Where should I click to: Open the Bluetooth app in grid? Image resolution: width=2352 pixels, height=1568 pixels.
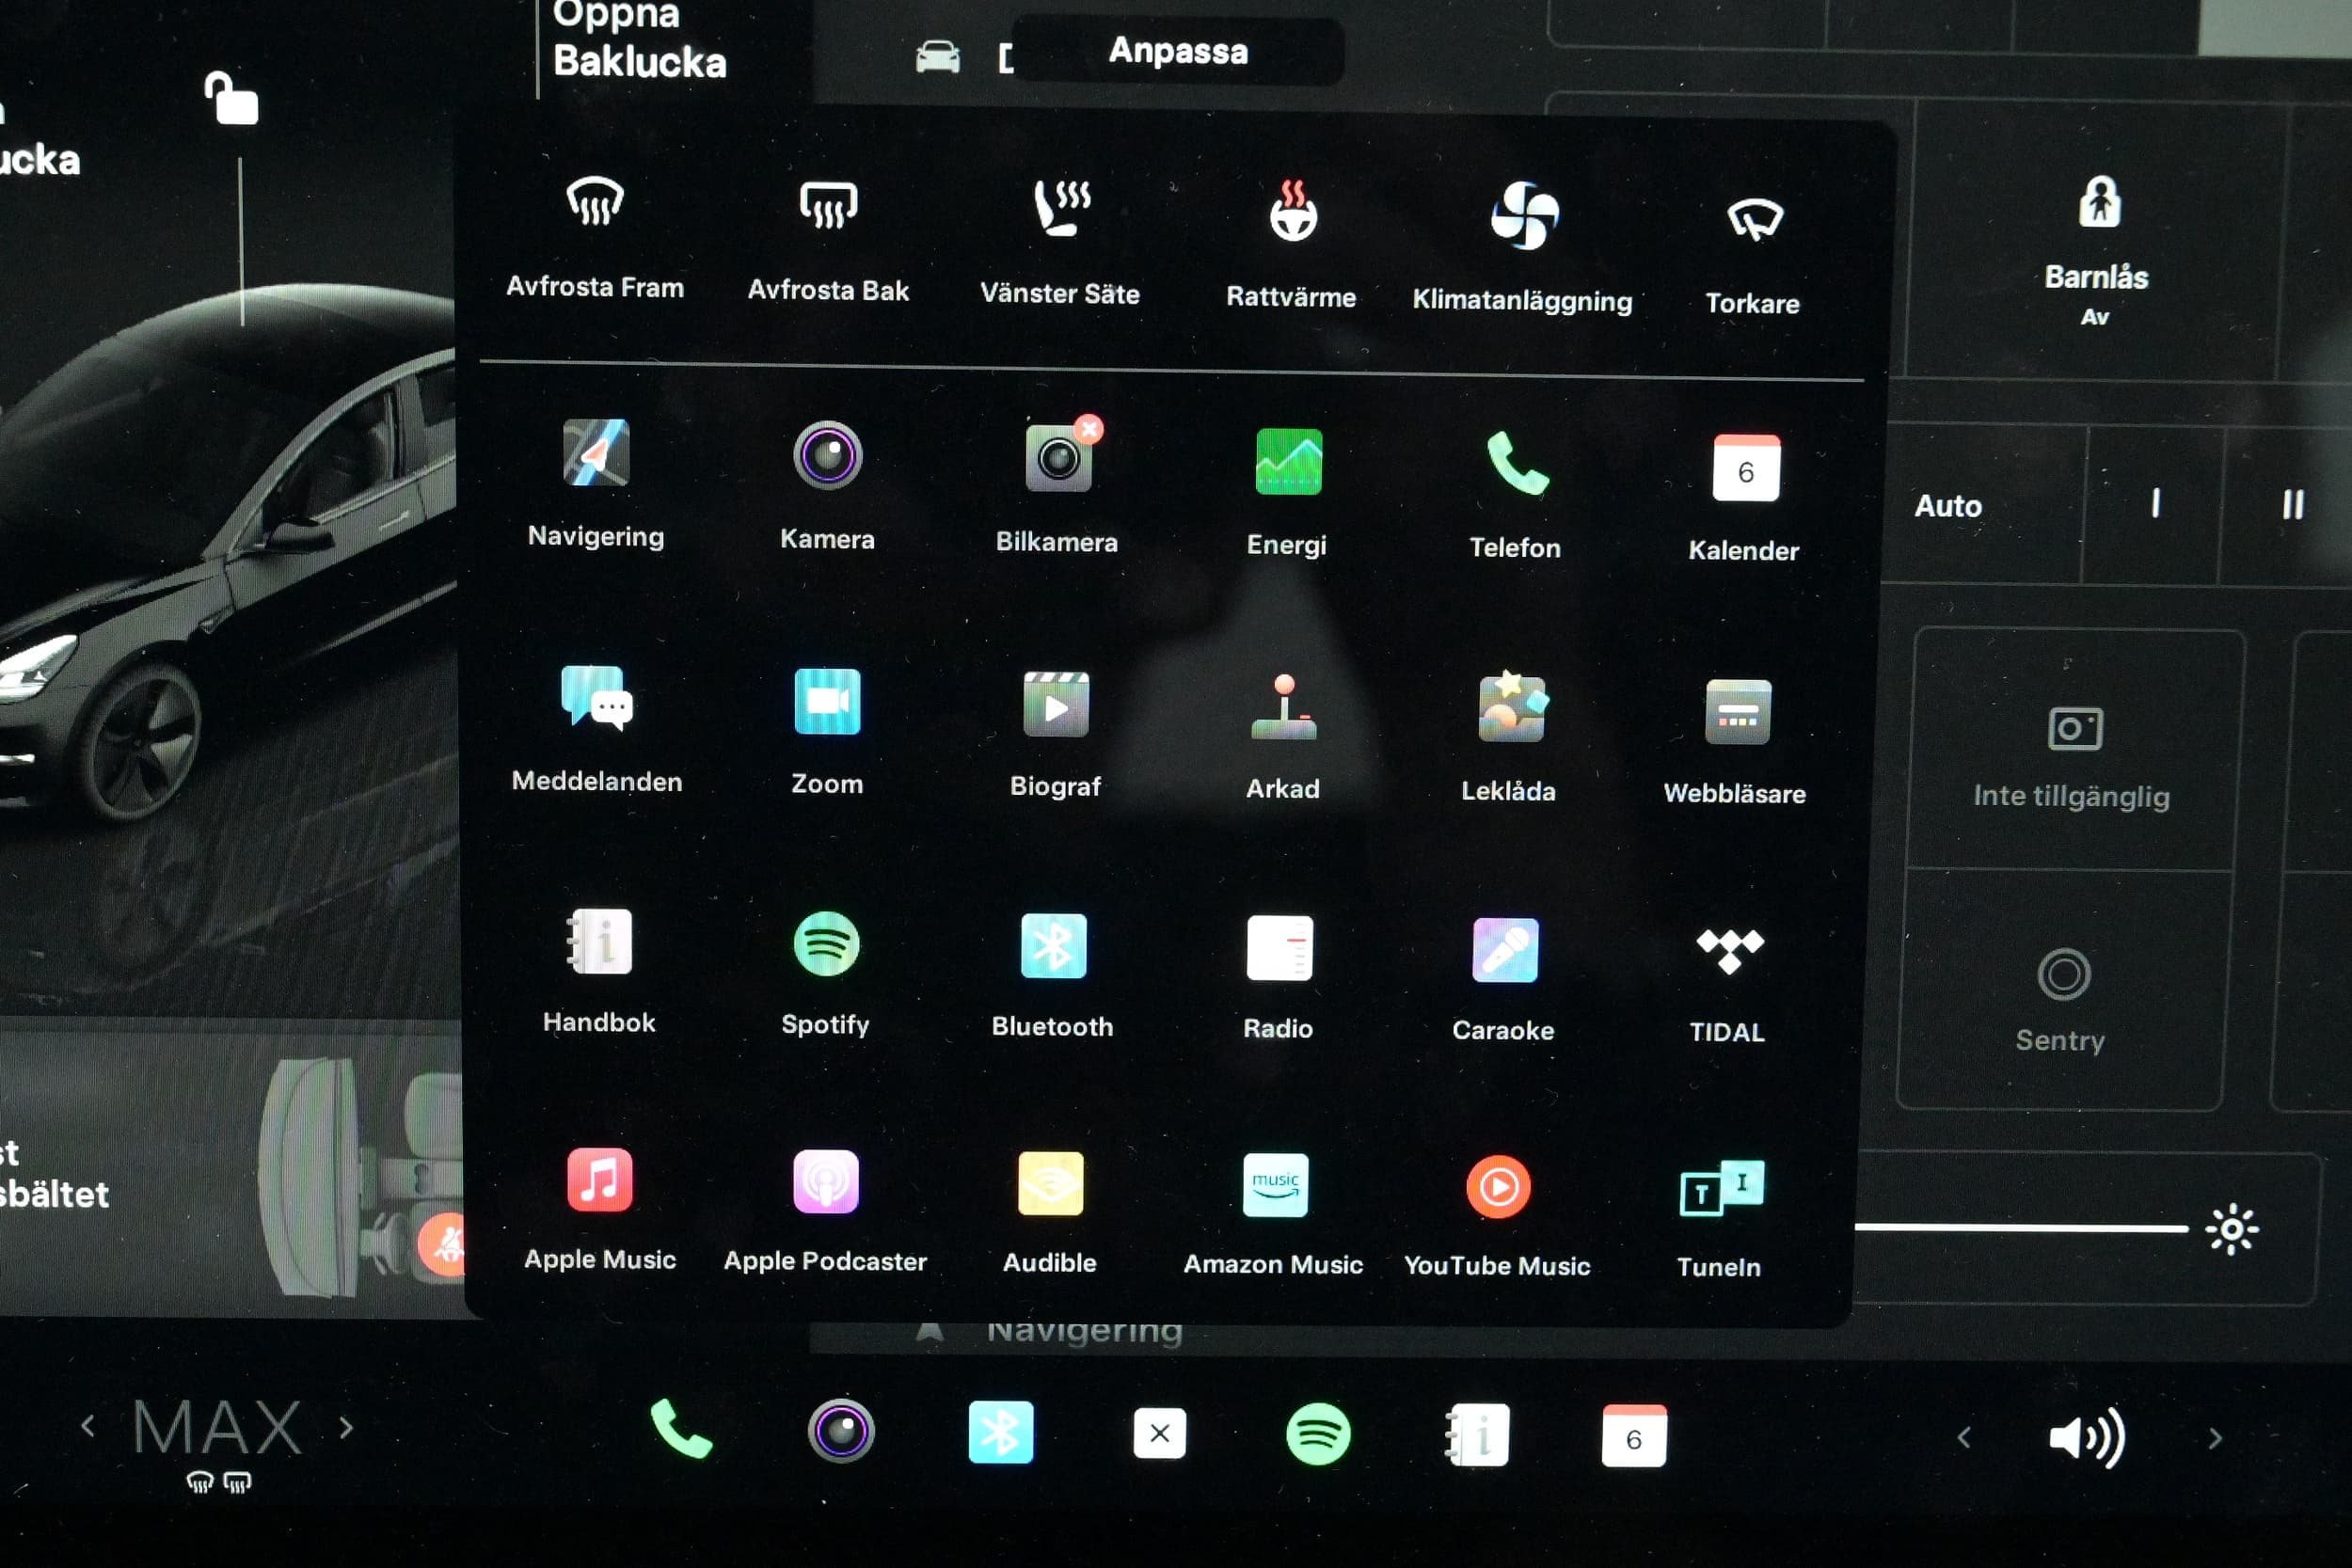pos(1053,975)
